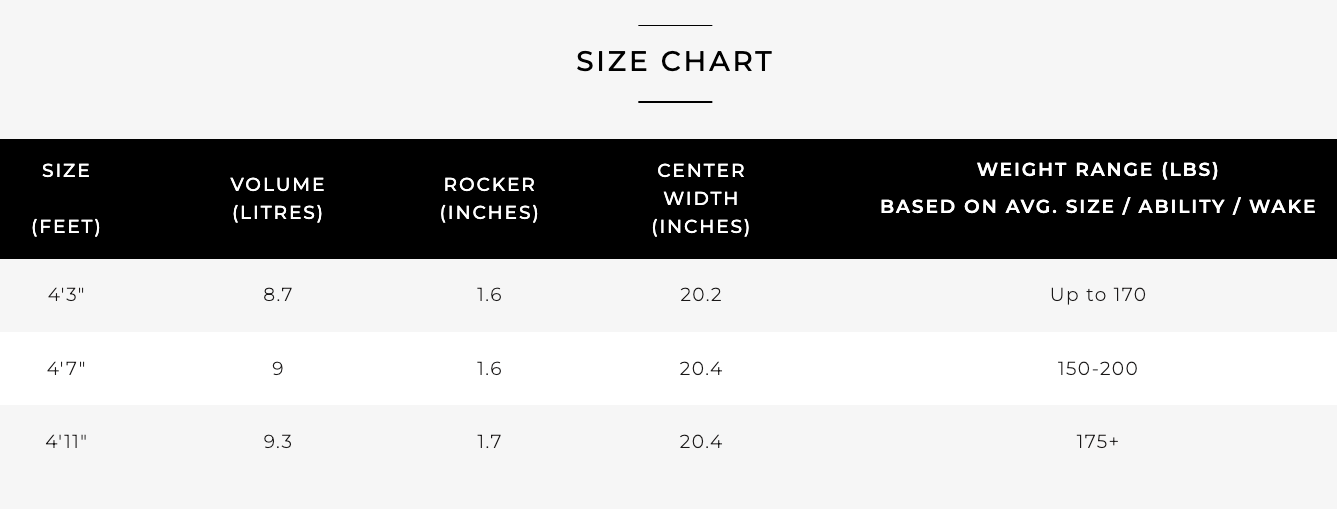
Task: Click the 1.7 rocker value
Action: pyautogui.click(x=490, y=442)
